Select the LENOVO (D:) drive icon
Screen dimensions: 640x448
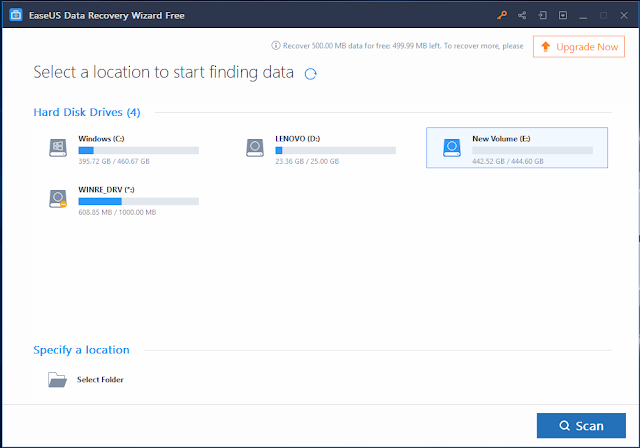point(255,148)
